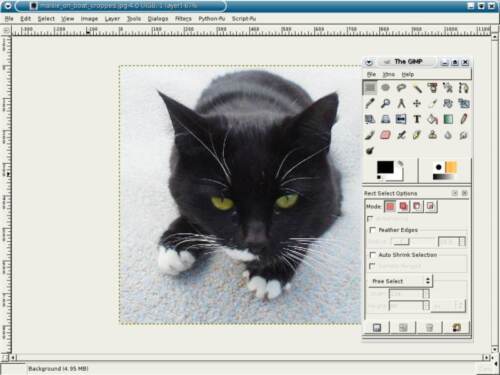
Task: Select the Move tool
Action: click(417, 103)
